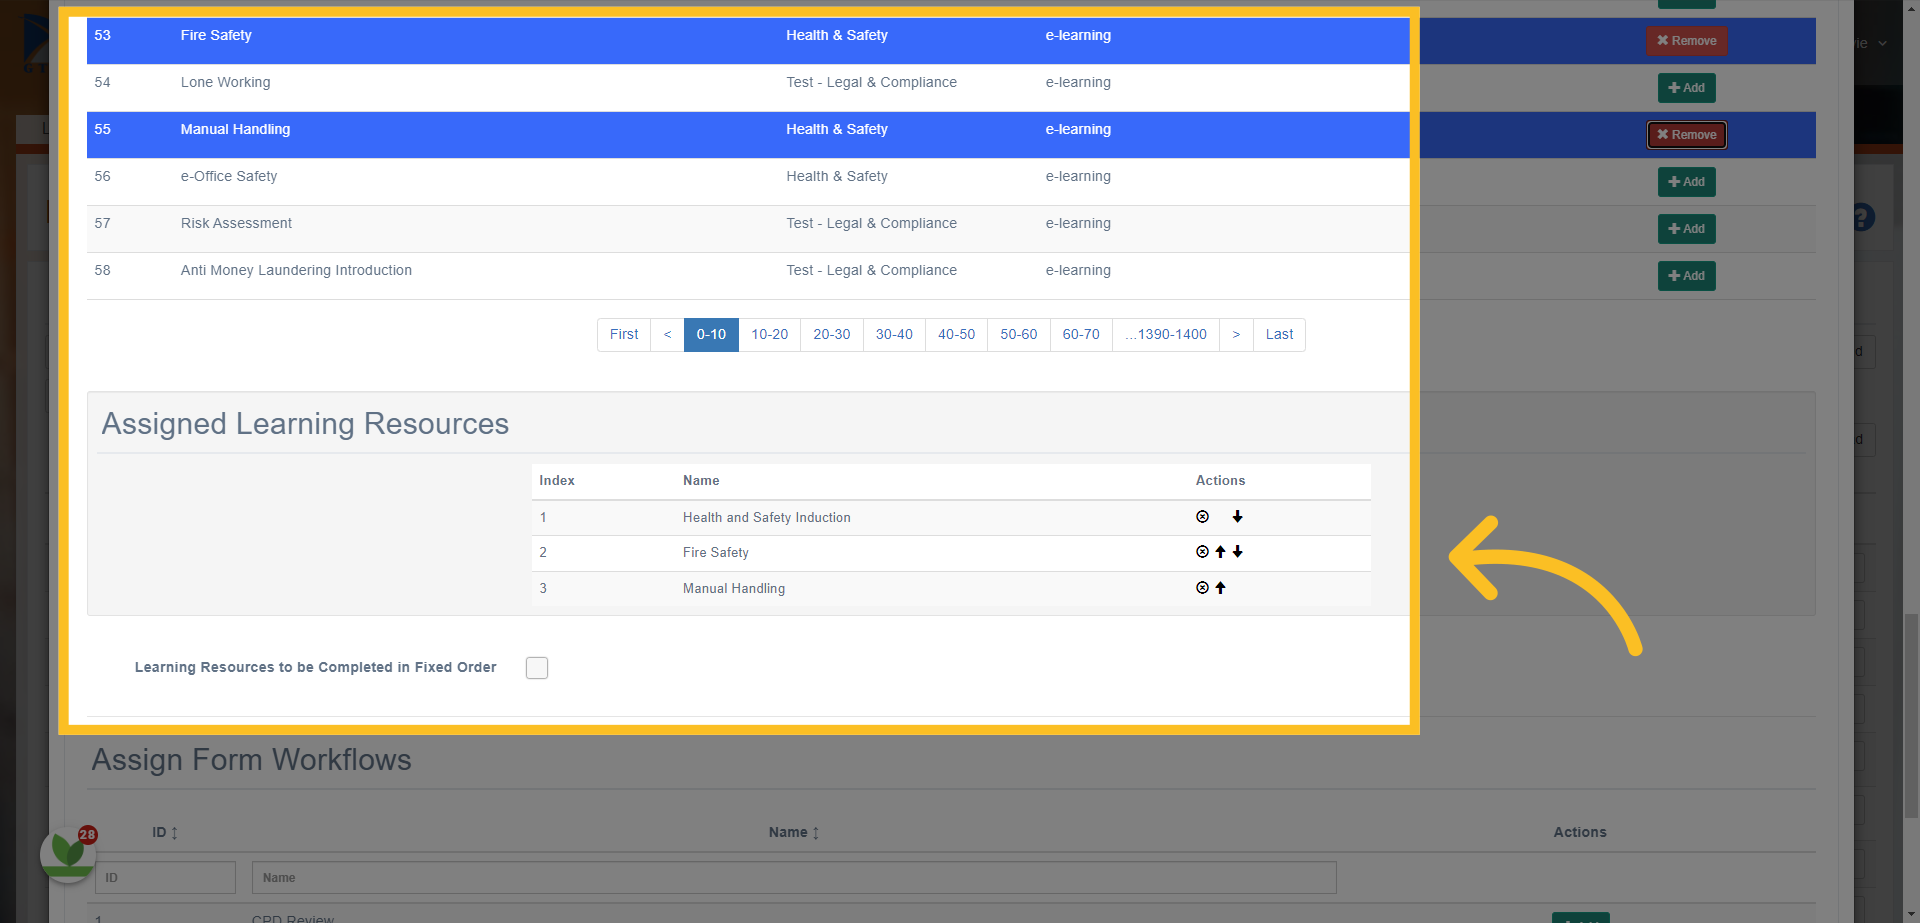
Task: Click the page vertical scrollbar thumb
Action: [x=1911, y=717]
